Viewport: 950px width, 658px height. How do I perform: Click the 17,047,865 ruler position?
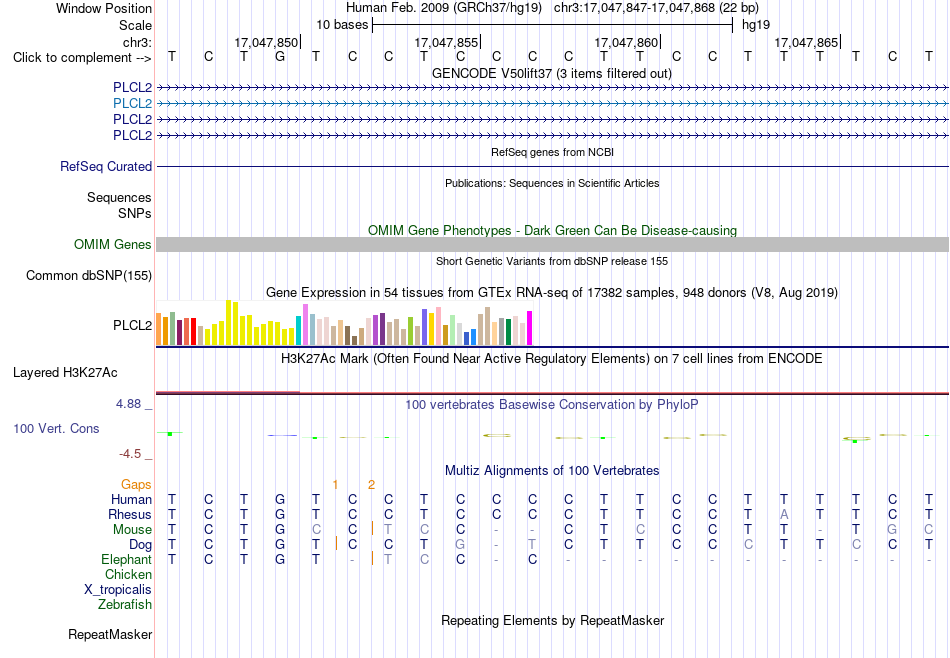[806, 42]
